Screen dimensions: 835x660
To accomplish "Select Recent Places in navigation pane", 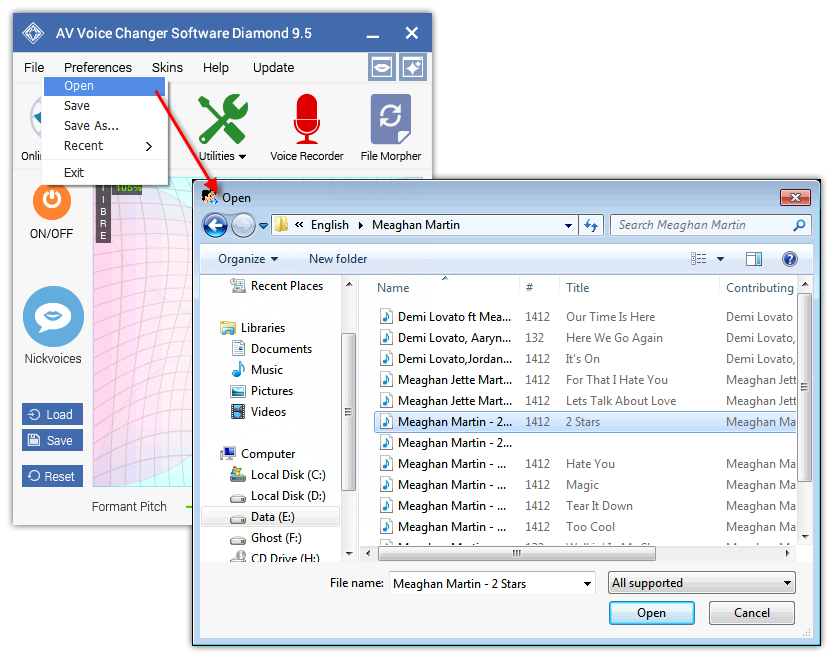I will 276,286.
